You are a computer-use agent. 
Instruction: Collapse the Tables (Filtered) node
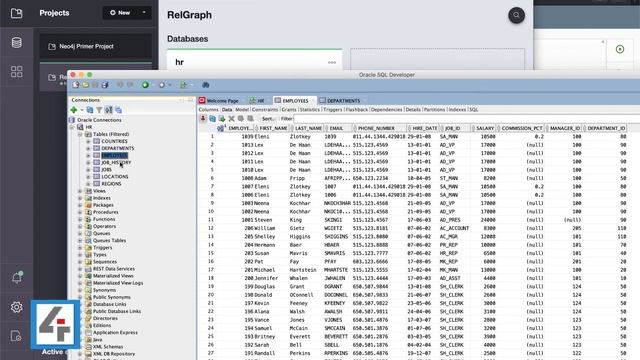point(80,134)
